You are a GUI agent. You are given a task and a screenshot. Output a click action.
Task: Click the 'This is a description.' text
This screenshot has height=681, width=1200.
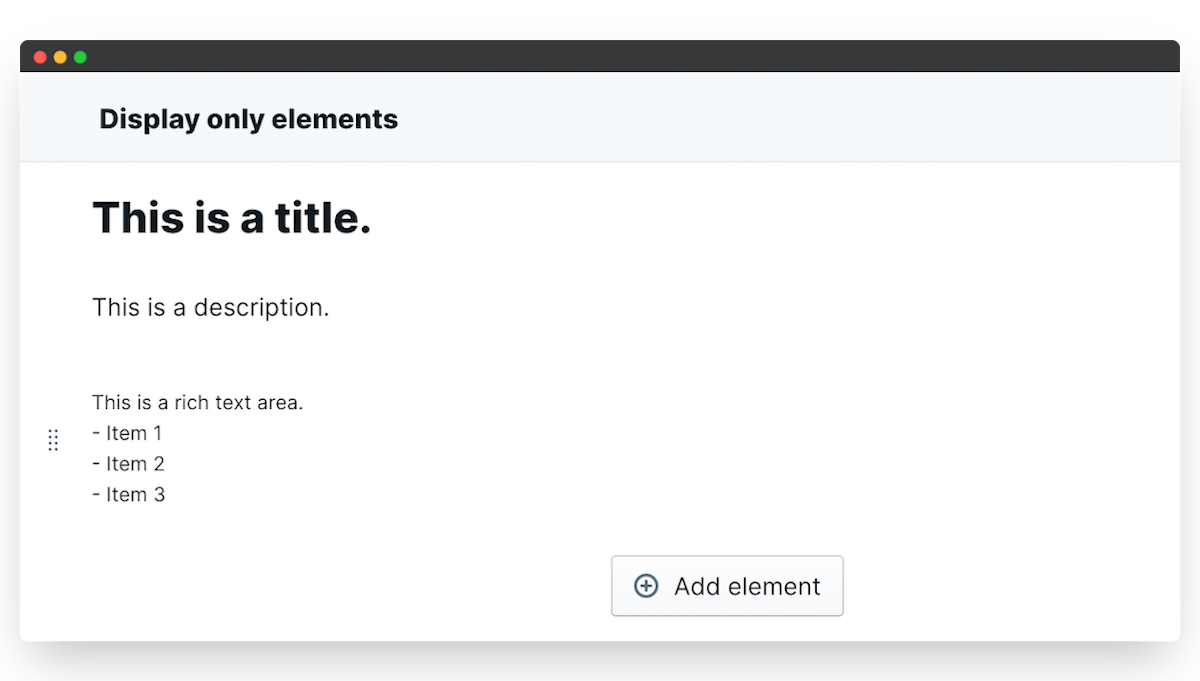210,307
